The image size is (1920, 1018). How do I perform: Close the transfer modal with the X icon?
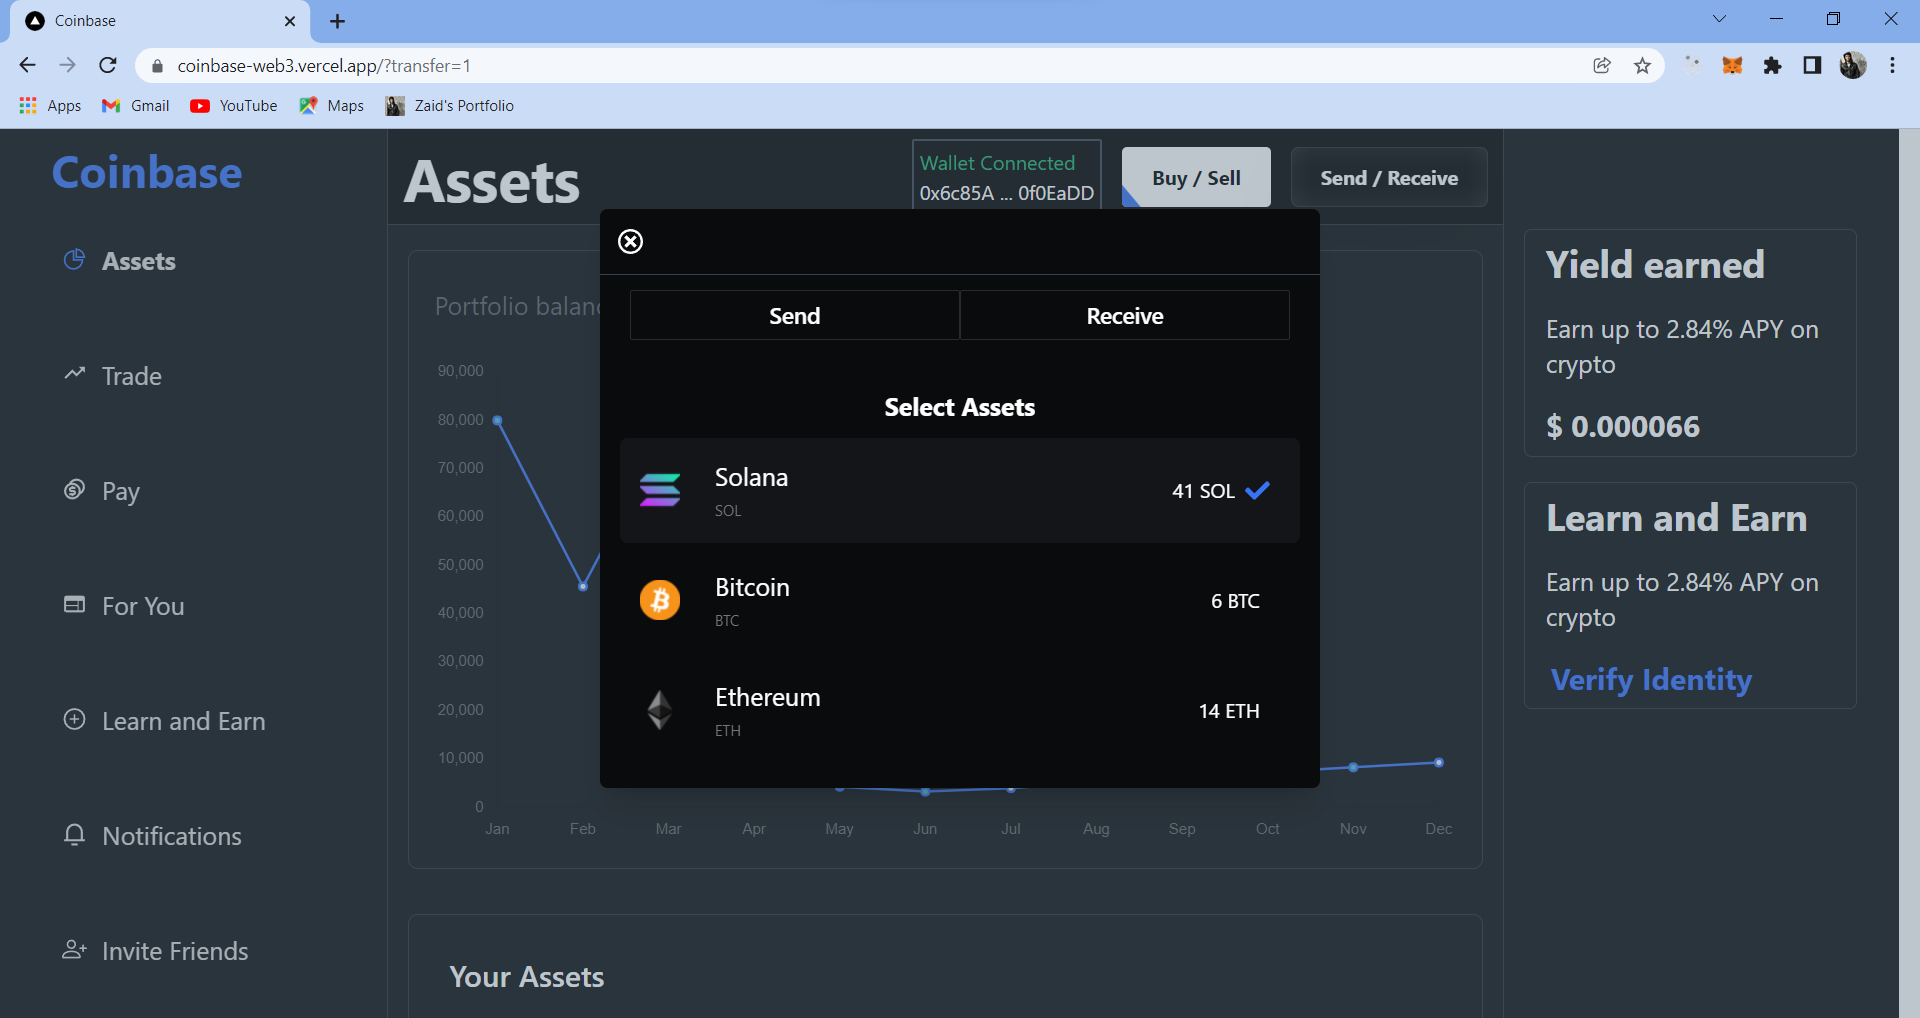[630, 241]
